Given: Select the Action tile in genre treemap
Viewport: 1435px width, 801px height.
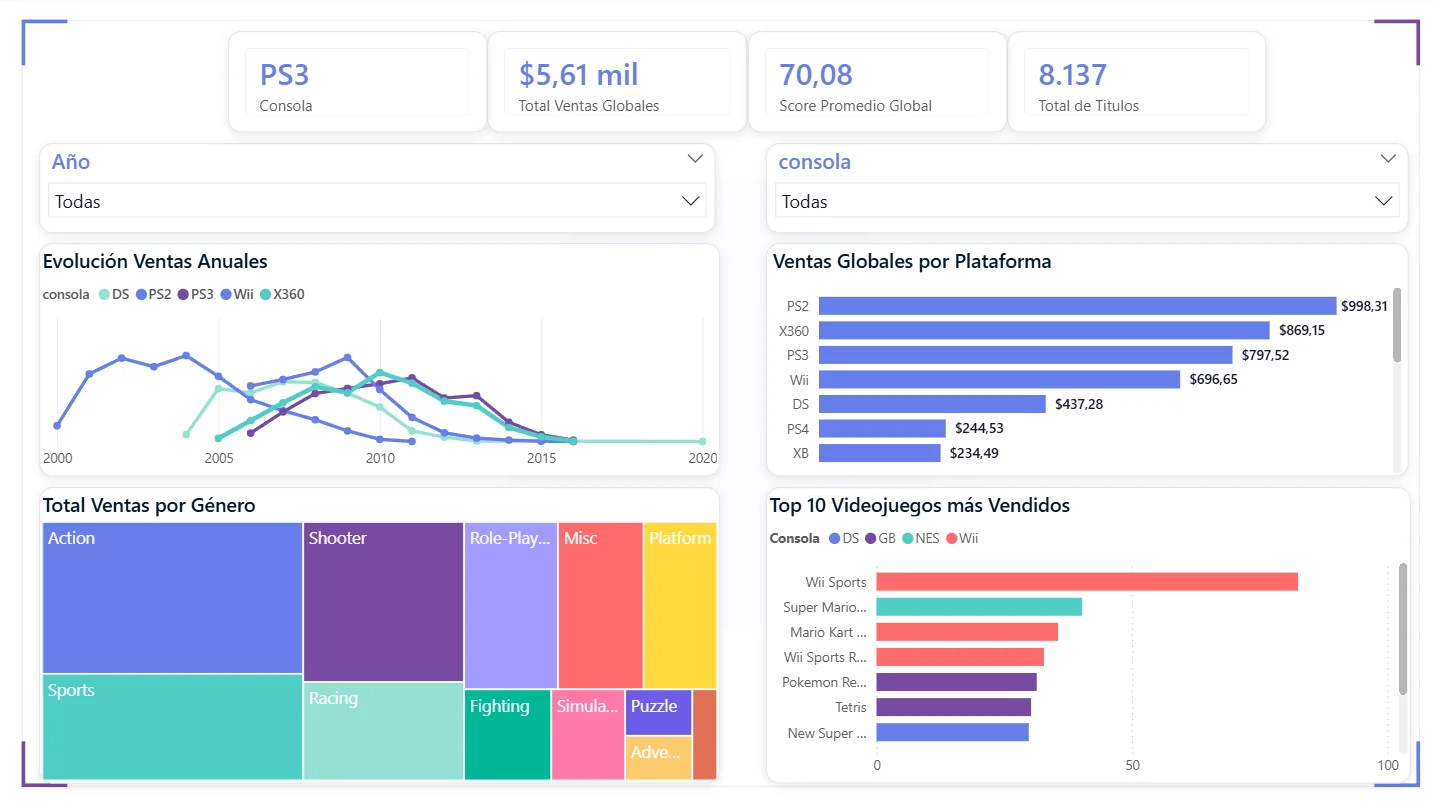Looking at the screenshot, I should (x=172, y=598).
